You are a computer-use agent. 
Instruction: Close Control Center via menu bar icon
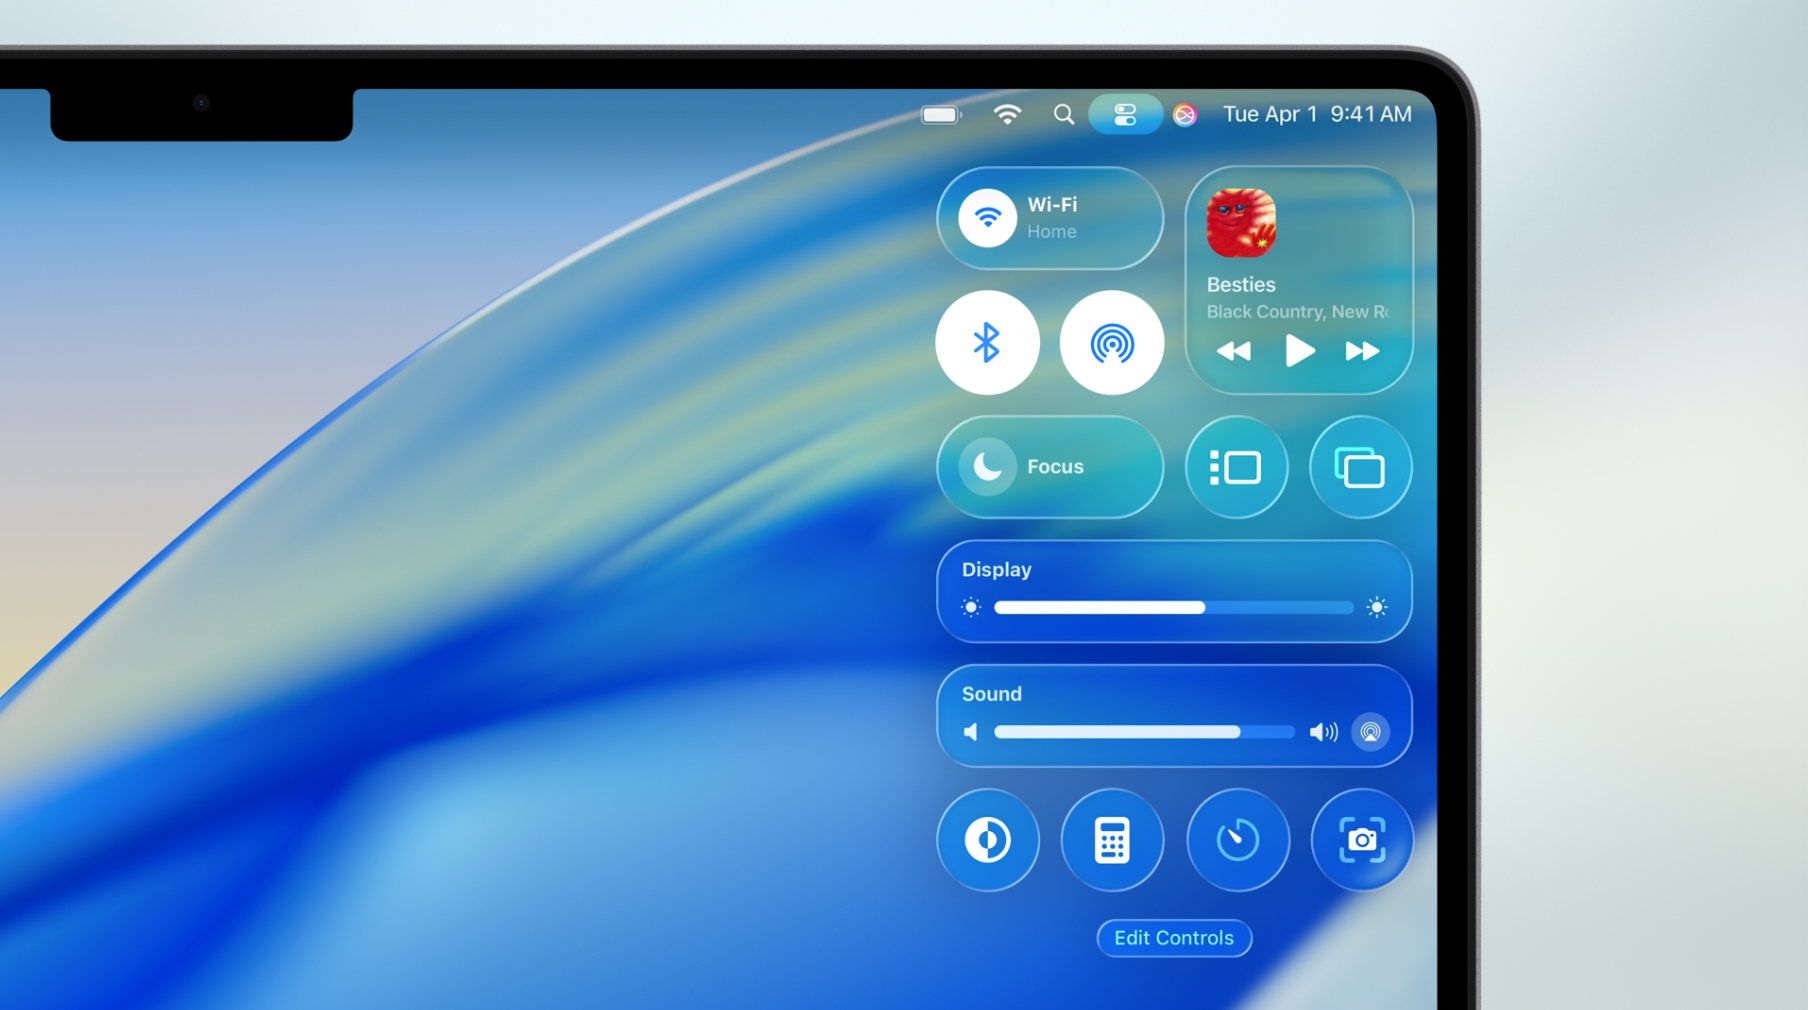pos(1125,115)
